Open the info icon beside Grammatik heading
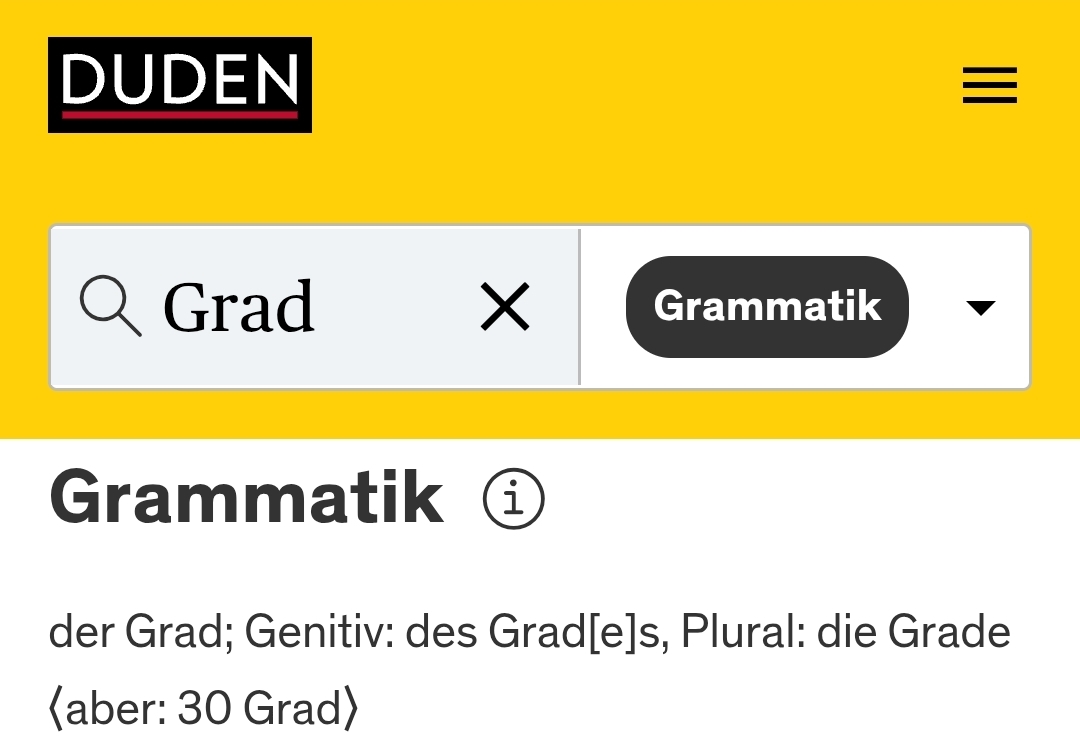Image resolution: width=1080 pixels, height=751 pixels. coord(514,498)
